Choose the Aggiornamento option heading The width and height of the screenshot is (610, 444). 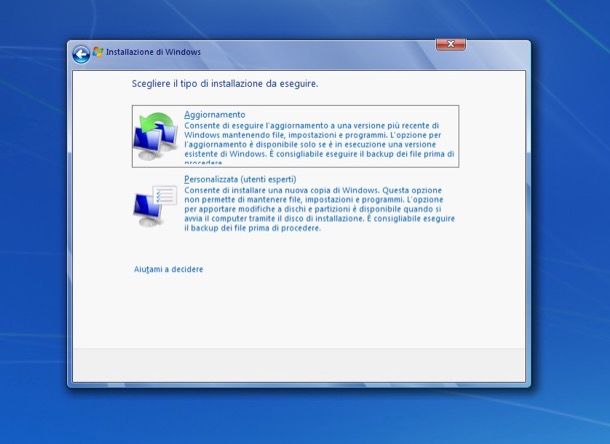click(215, 115)
